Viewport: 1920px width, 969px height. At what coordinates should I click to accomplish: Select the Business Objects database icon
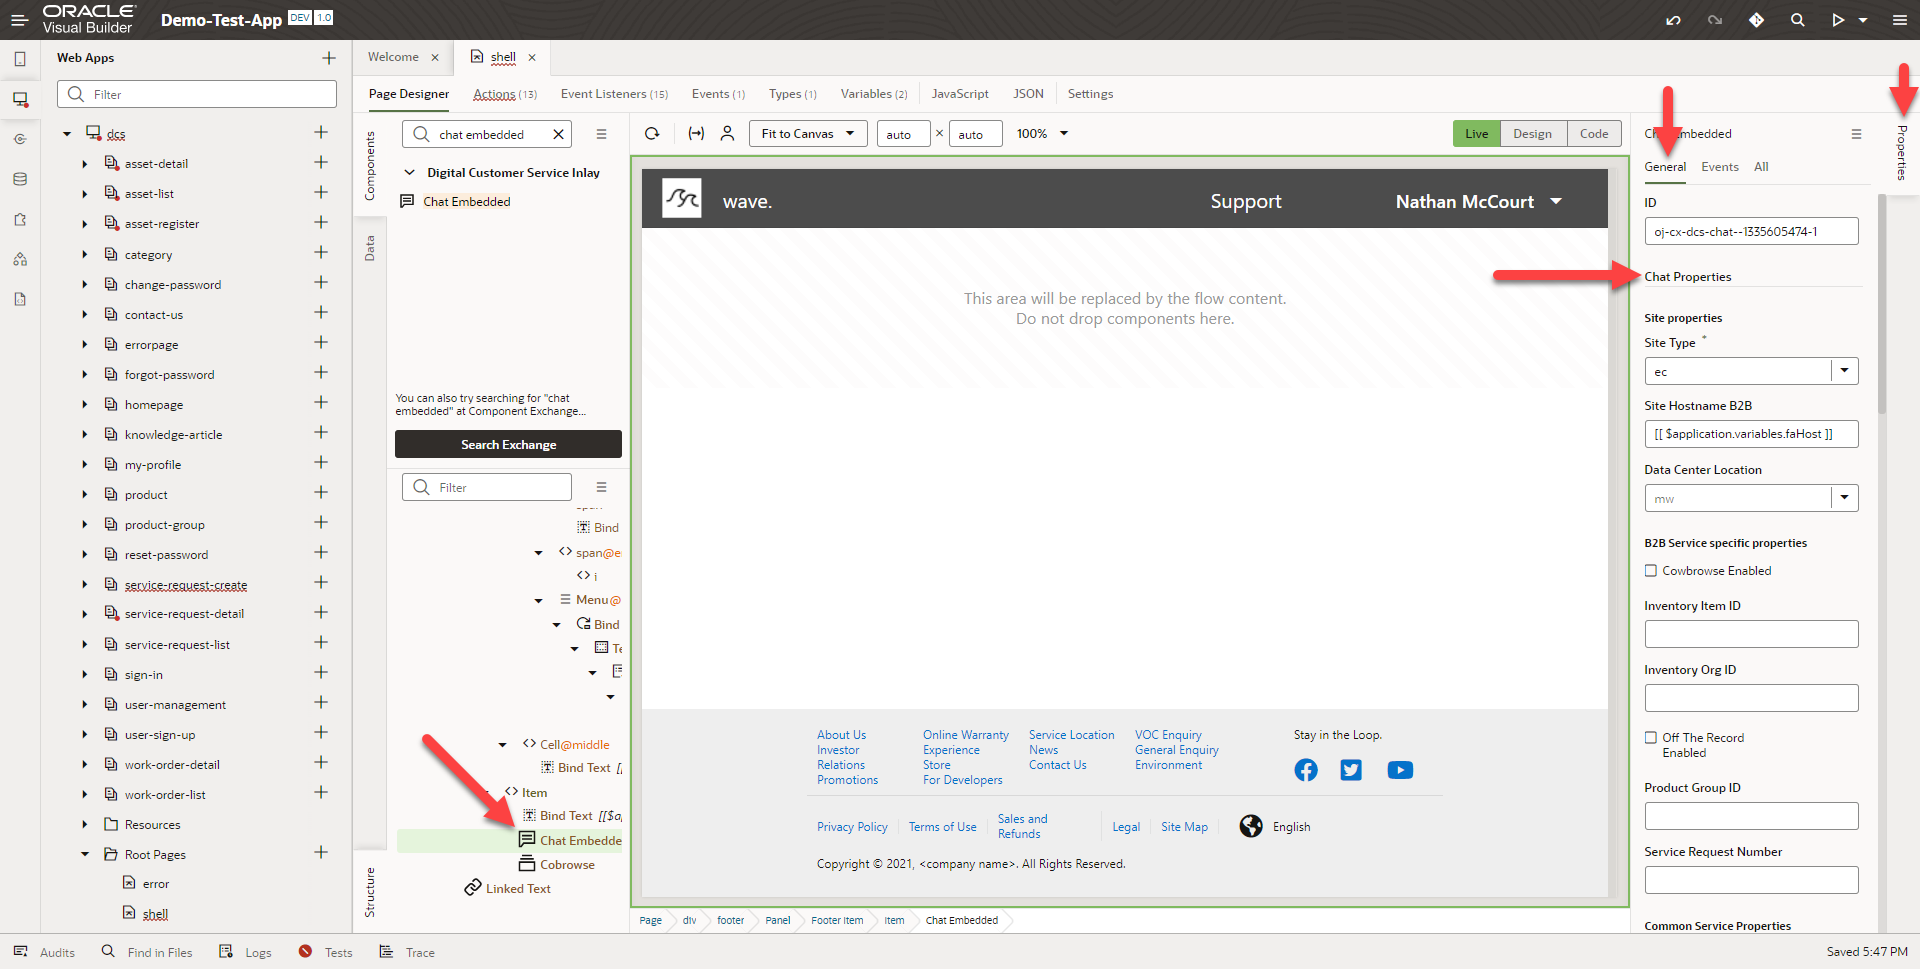click(20, 179)
